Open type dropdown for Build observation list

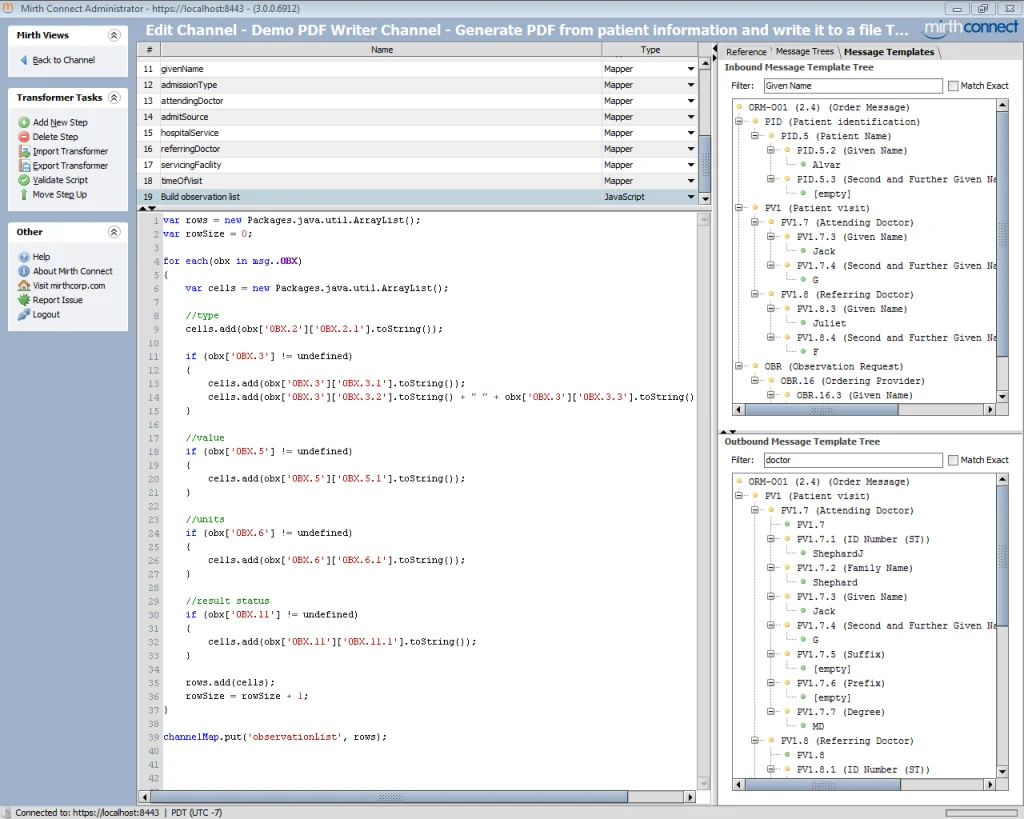point(690,197)
